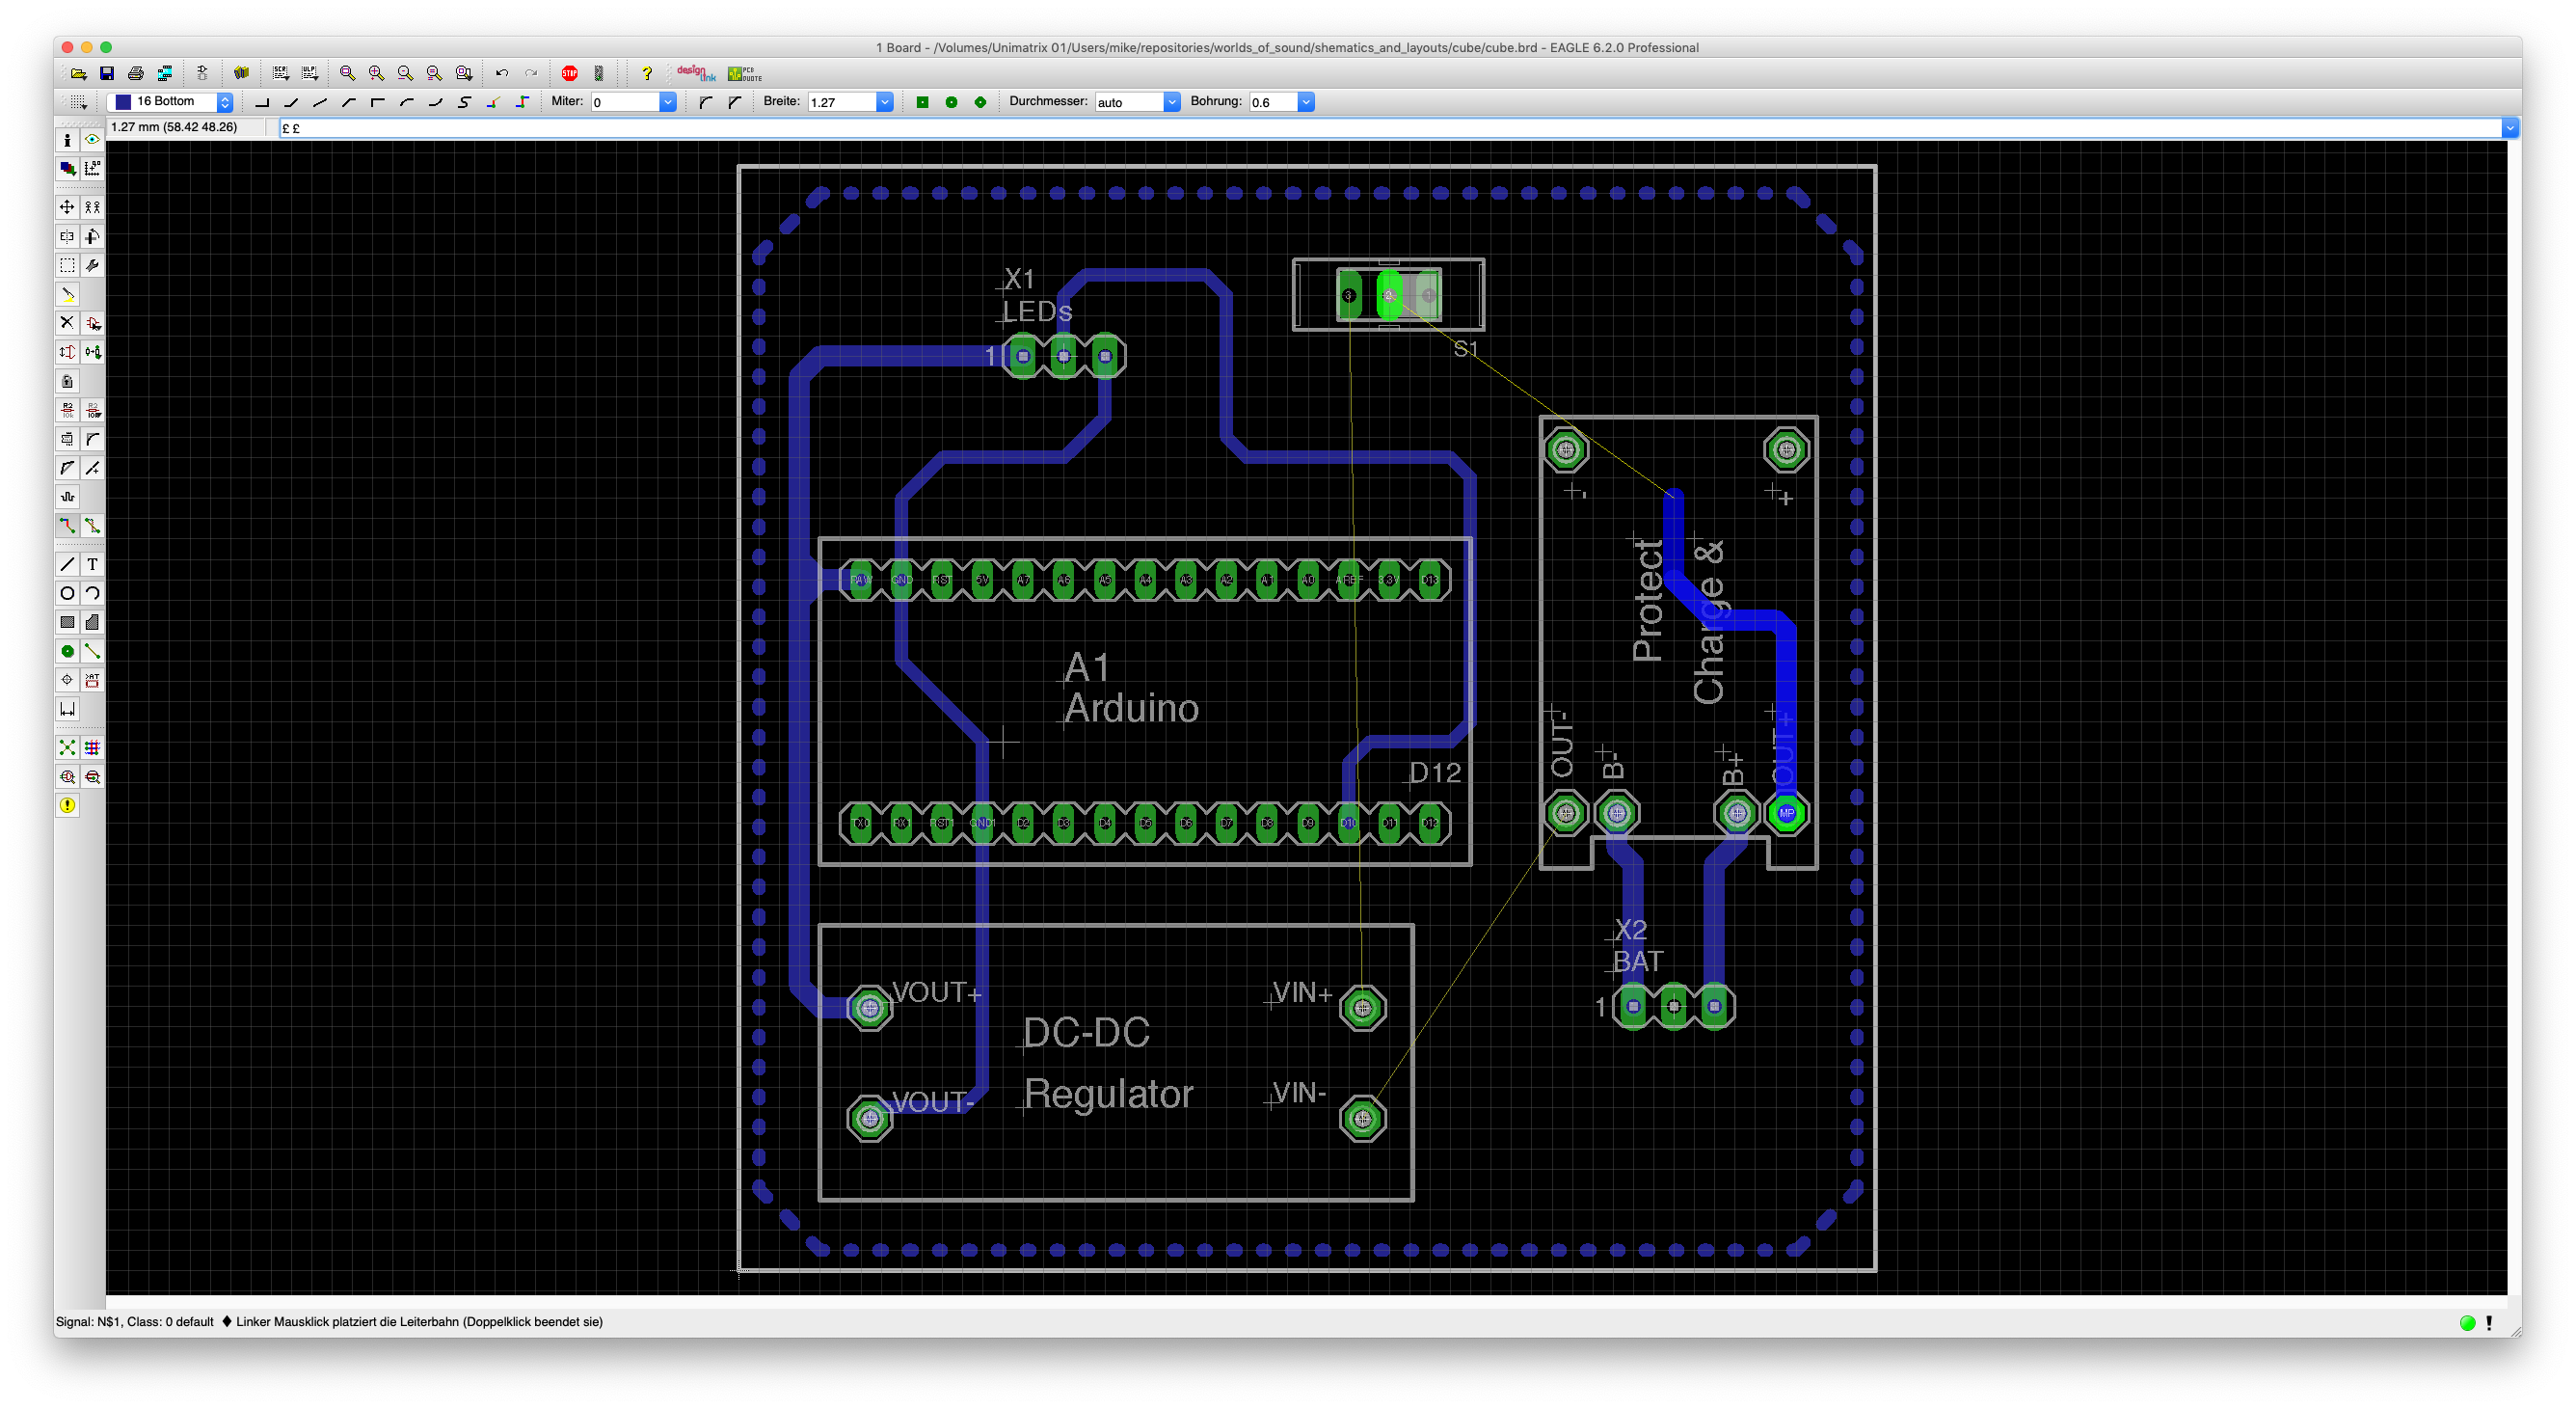Open the Errors warning icon
This screenshot has height=1409, width=2576.
(67, 805)
